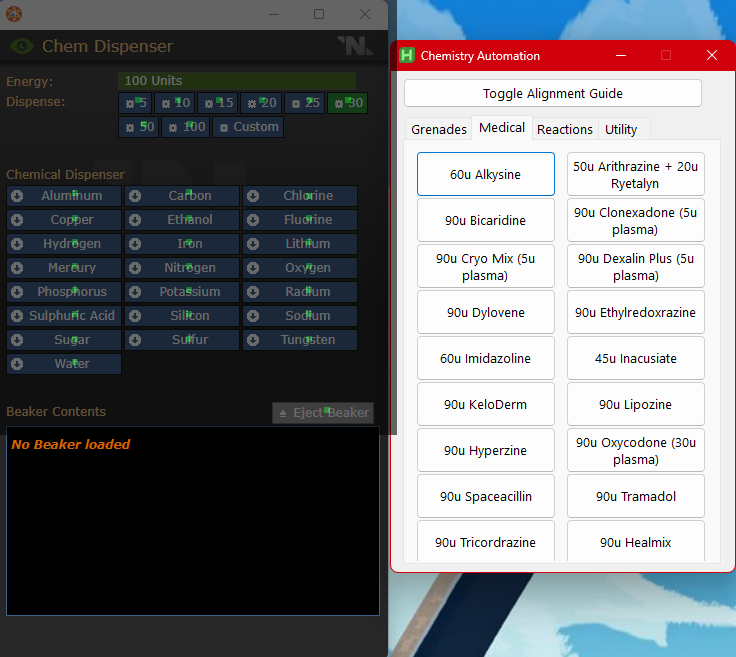Viewport: 736px width, 657px height.
Task: Run the 60u Imidazoline recipe
Action: (x=486, y=358)
